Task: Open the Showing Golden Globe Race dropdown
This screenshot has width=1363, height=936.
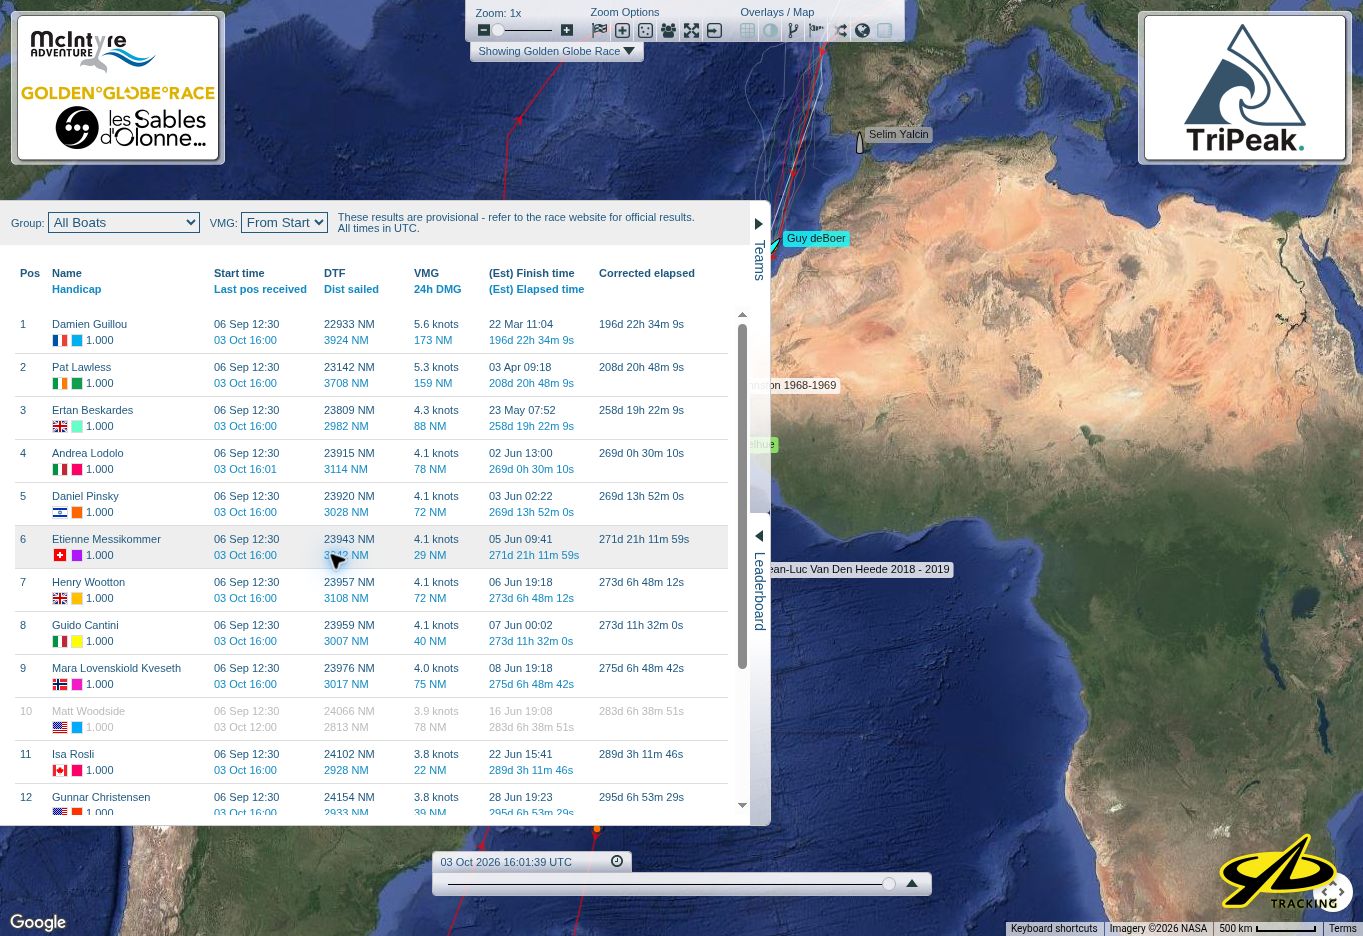Action: [x=556, y=51]
